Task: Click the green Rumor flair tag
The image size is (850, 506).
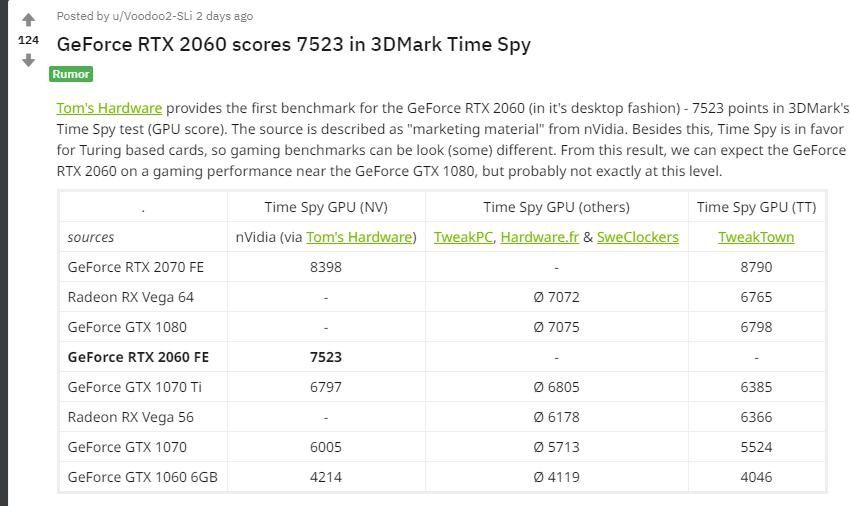Action: pos(71,74)
